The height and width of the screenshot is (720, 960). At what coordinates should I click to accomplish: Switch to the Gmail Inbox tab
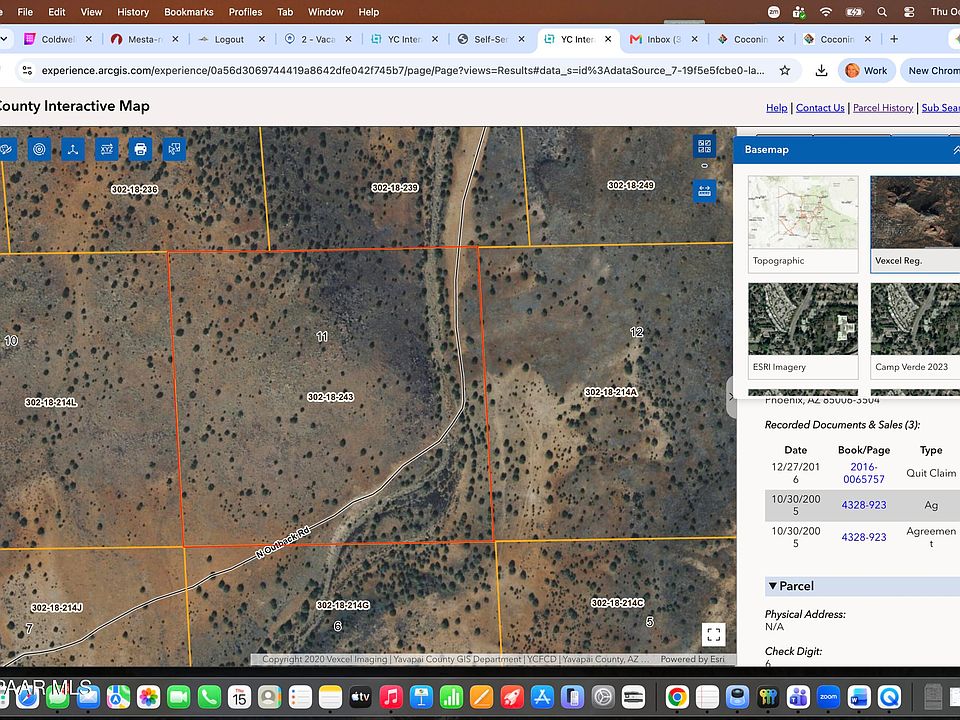(663, 39)
